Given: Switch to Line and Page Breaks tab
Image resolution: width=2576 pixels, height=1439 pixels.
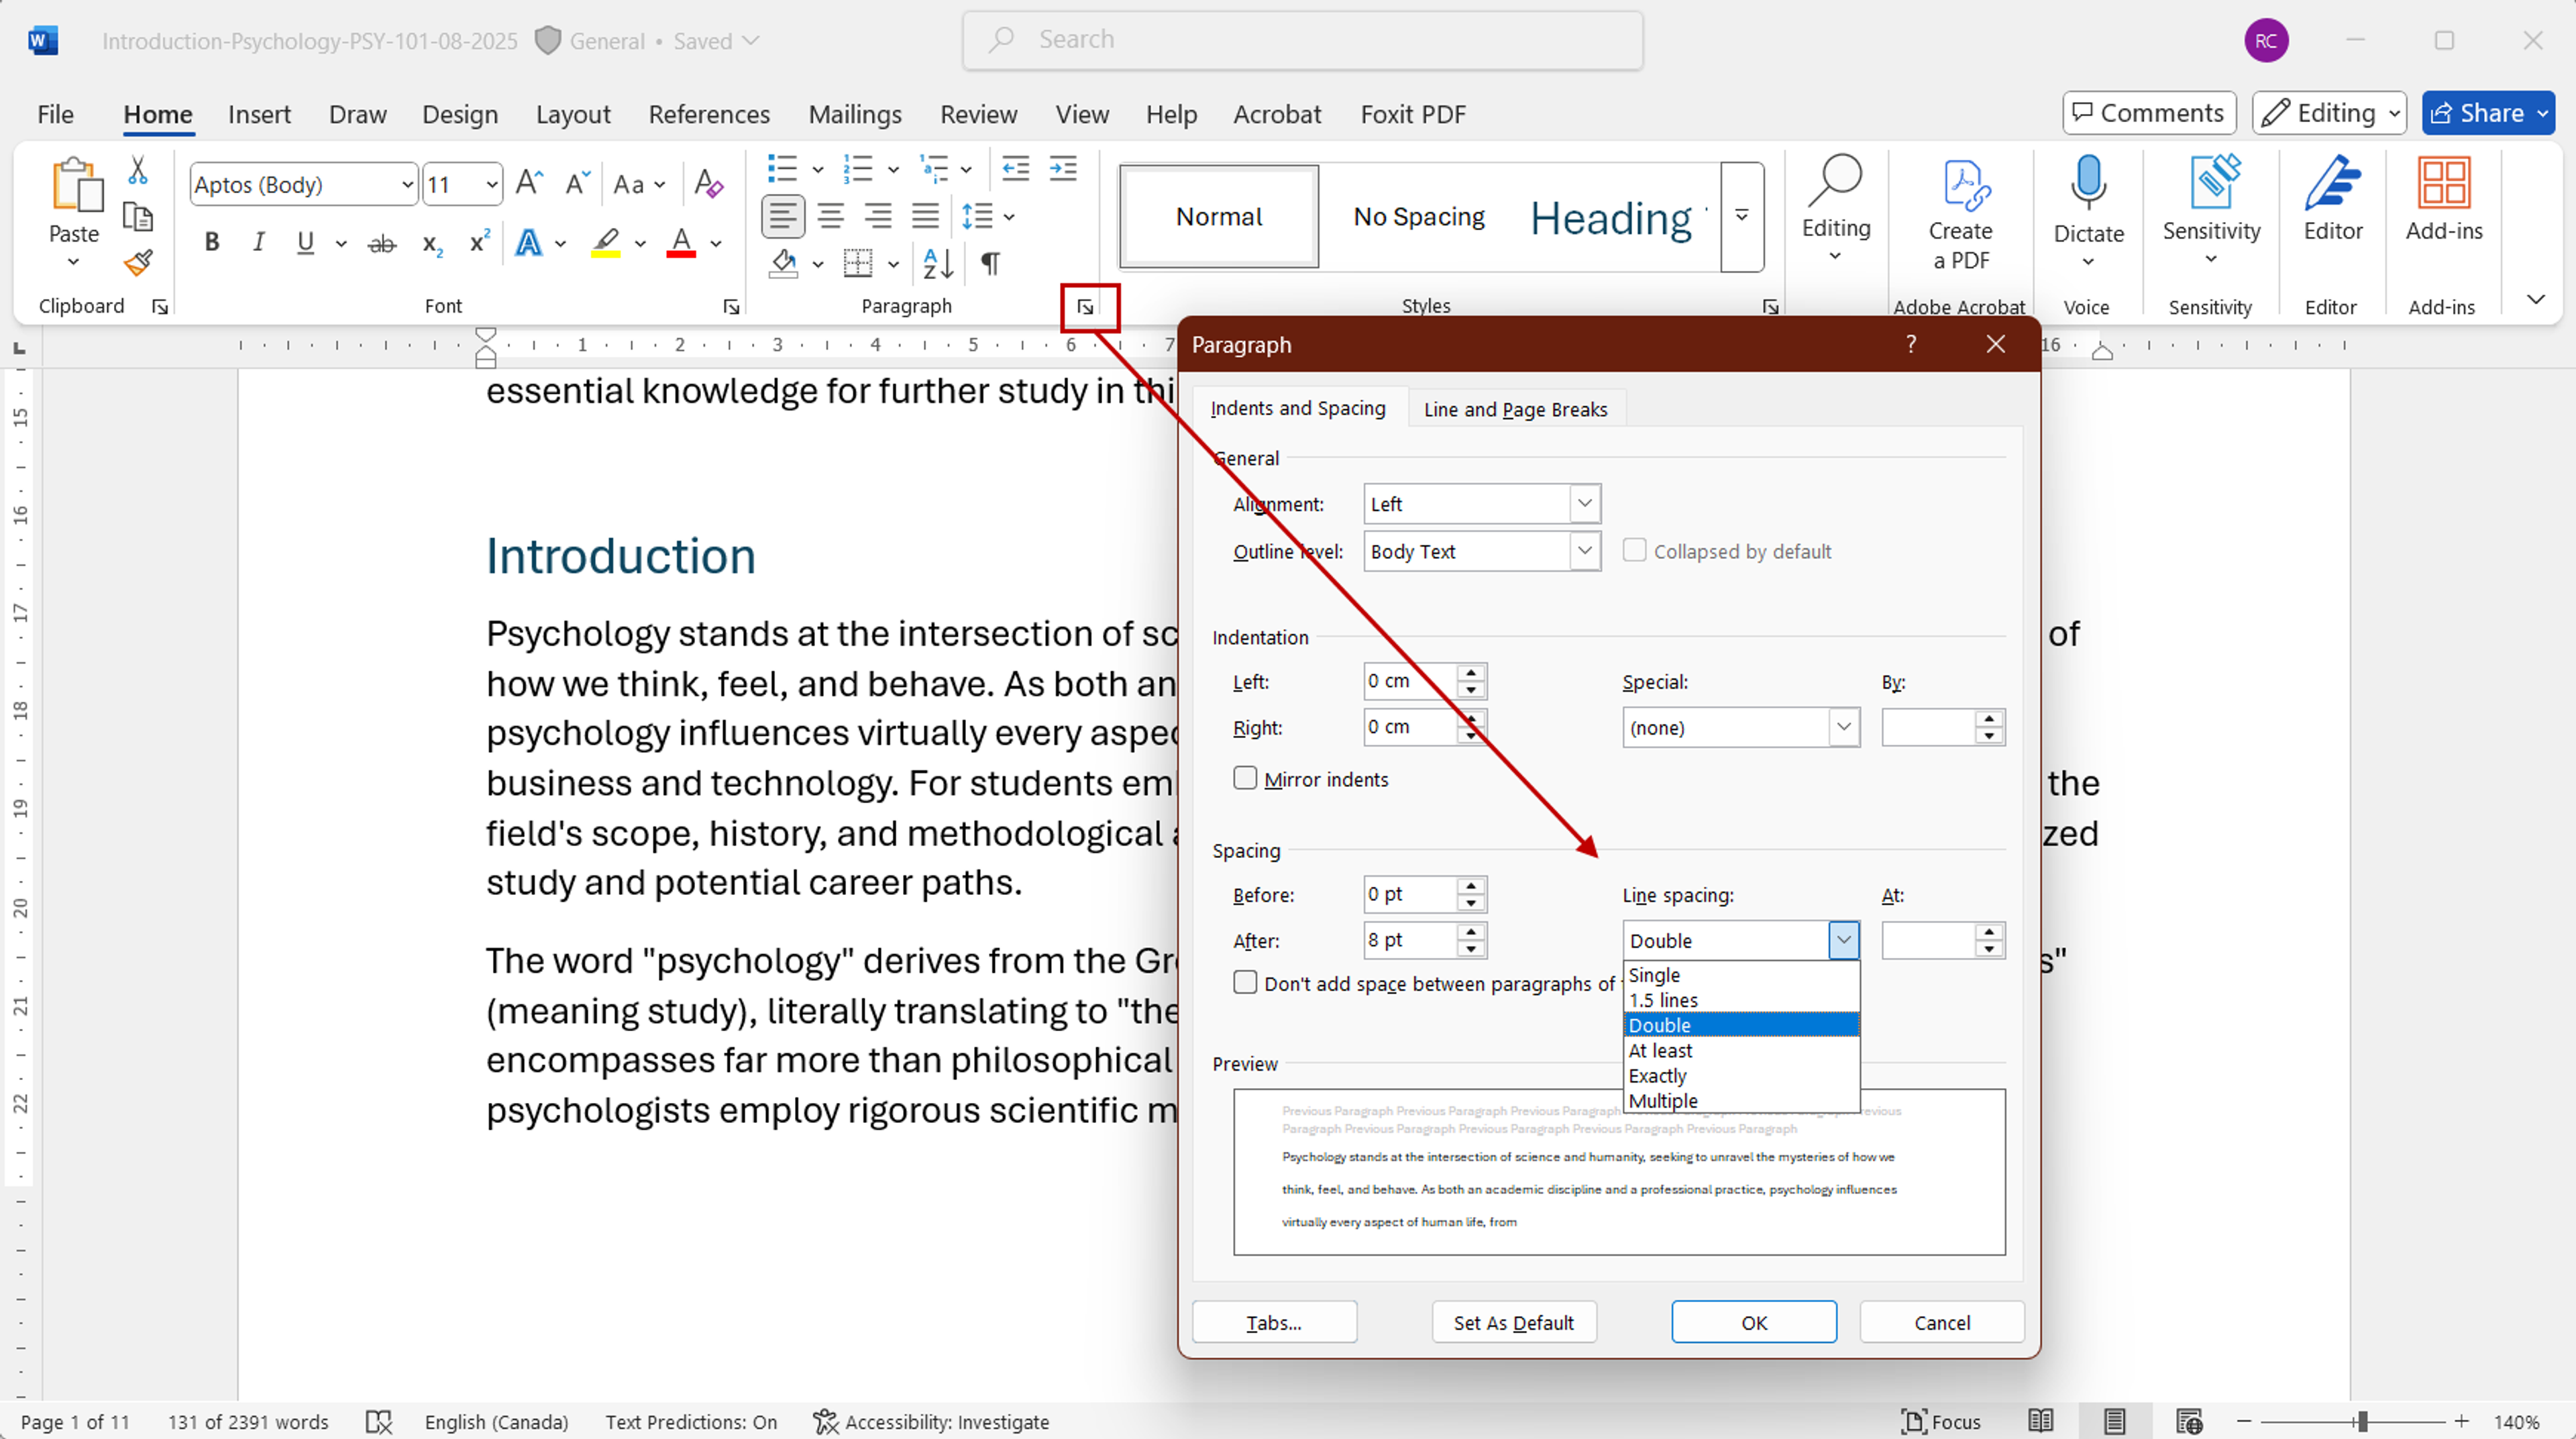Looking at the screenshot, I should click(x=1515, y=409).
